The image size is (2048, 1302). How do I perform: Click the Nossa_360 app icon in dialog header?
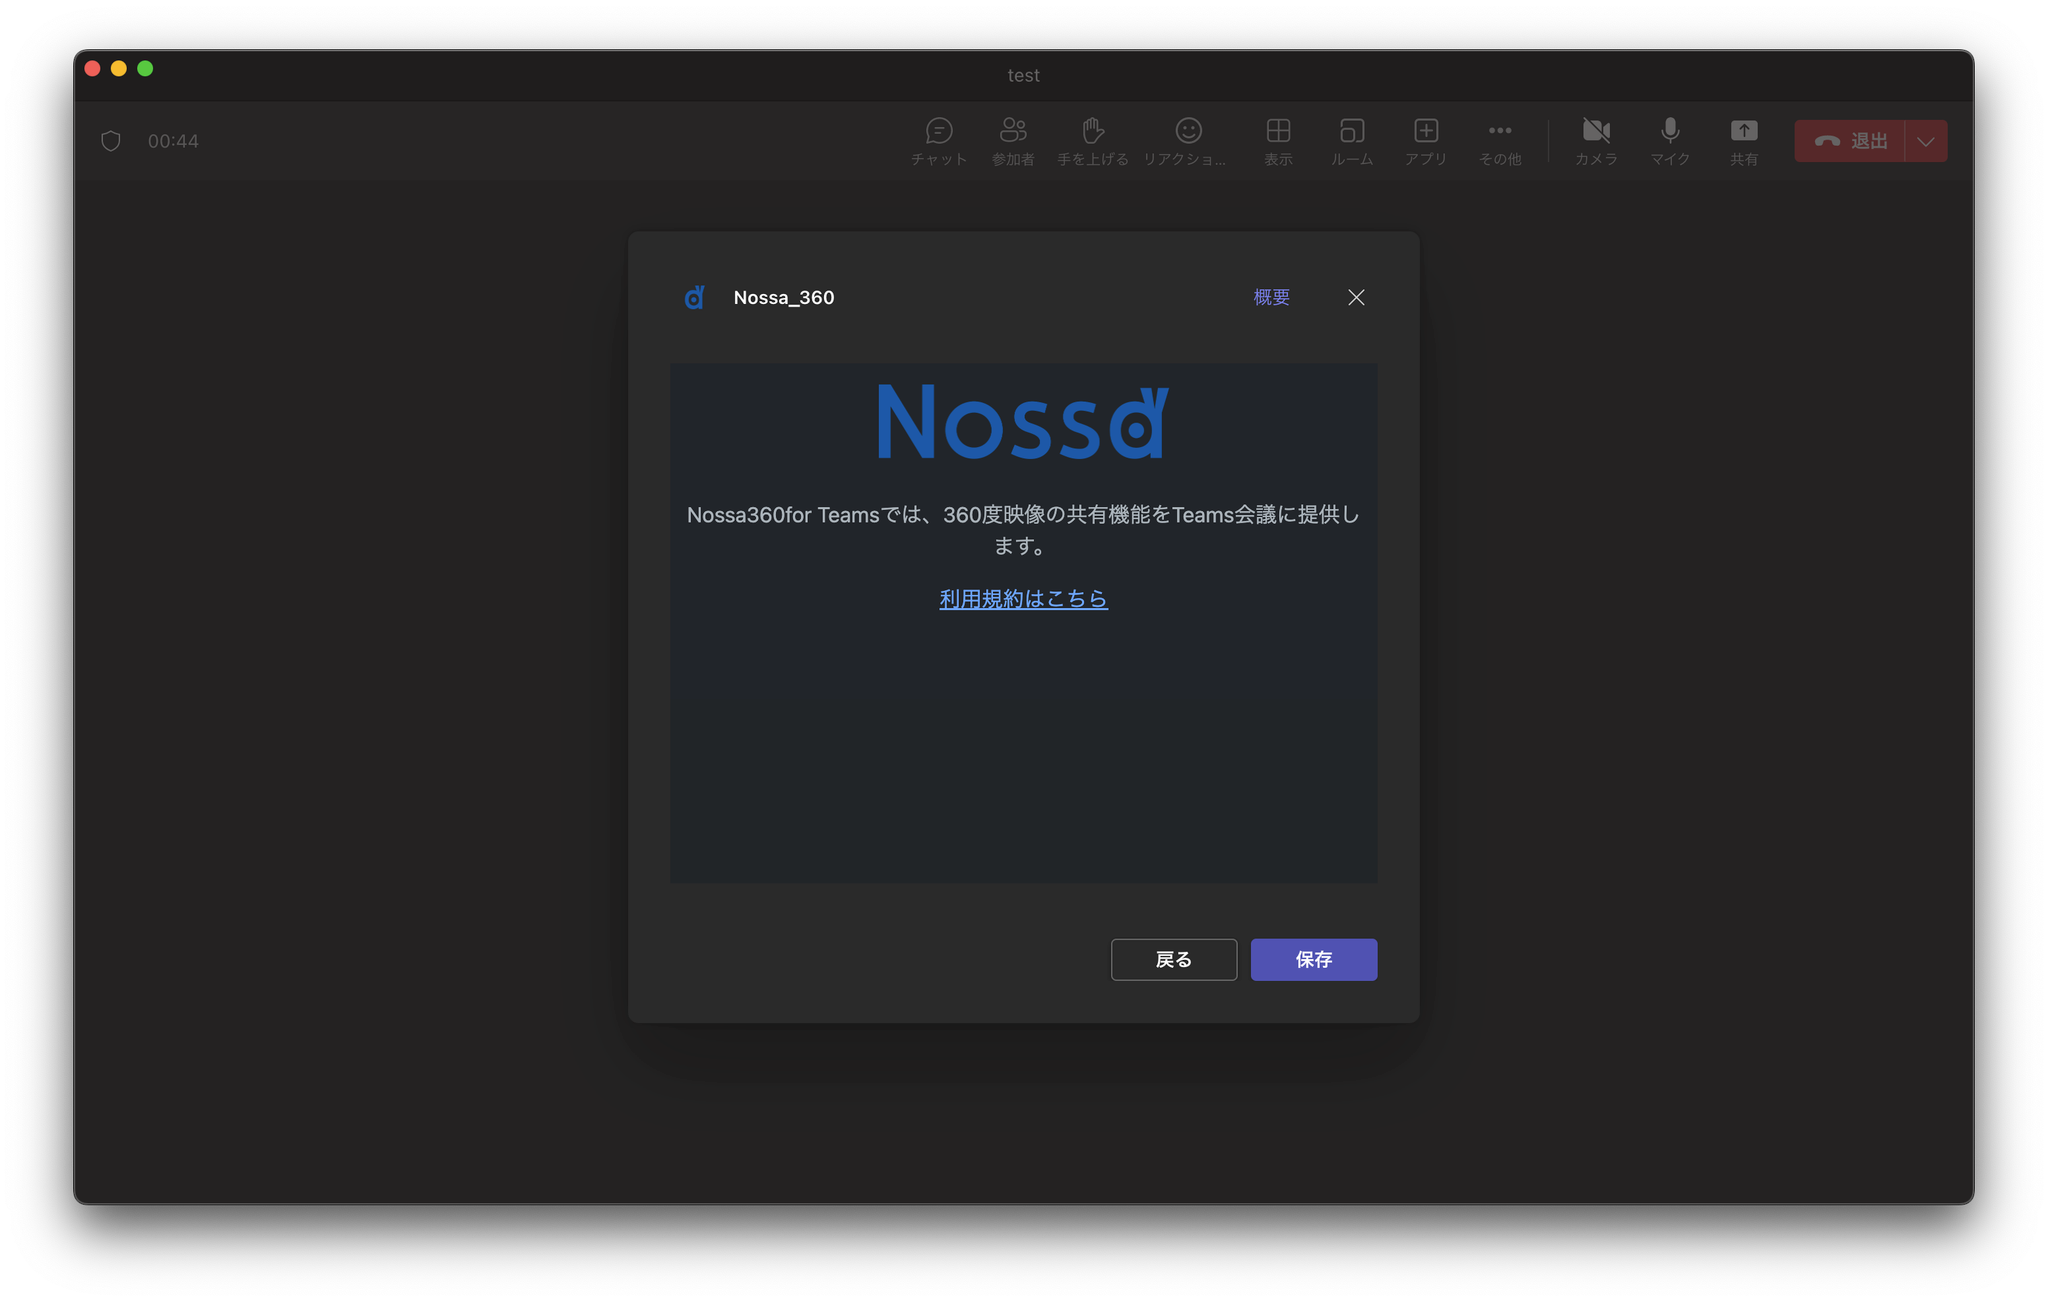coord(694,297)
